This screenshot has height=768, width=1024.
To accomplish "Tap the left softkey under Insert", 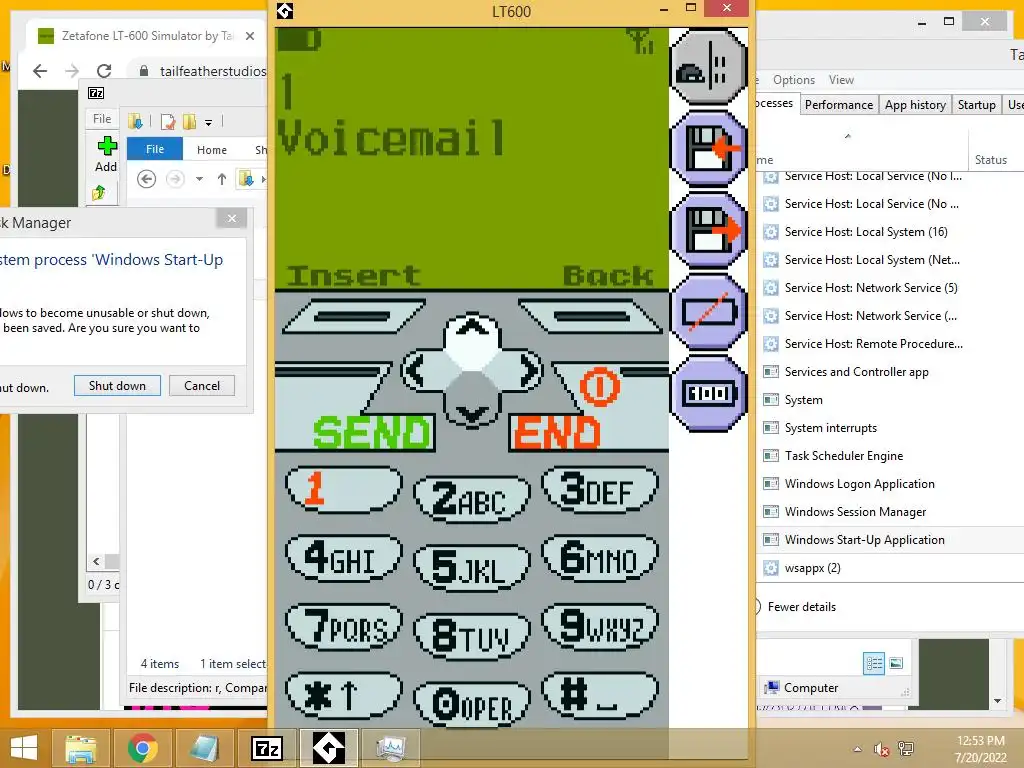I will coord(353,317).
